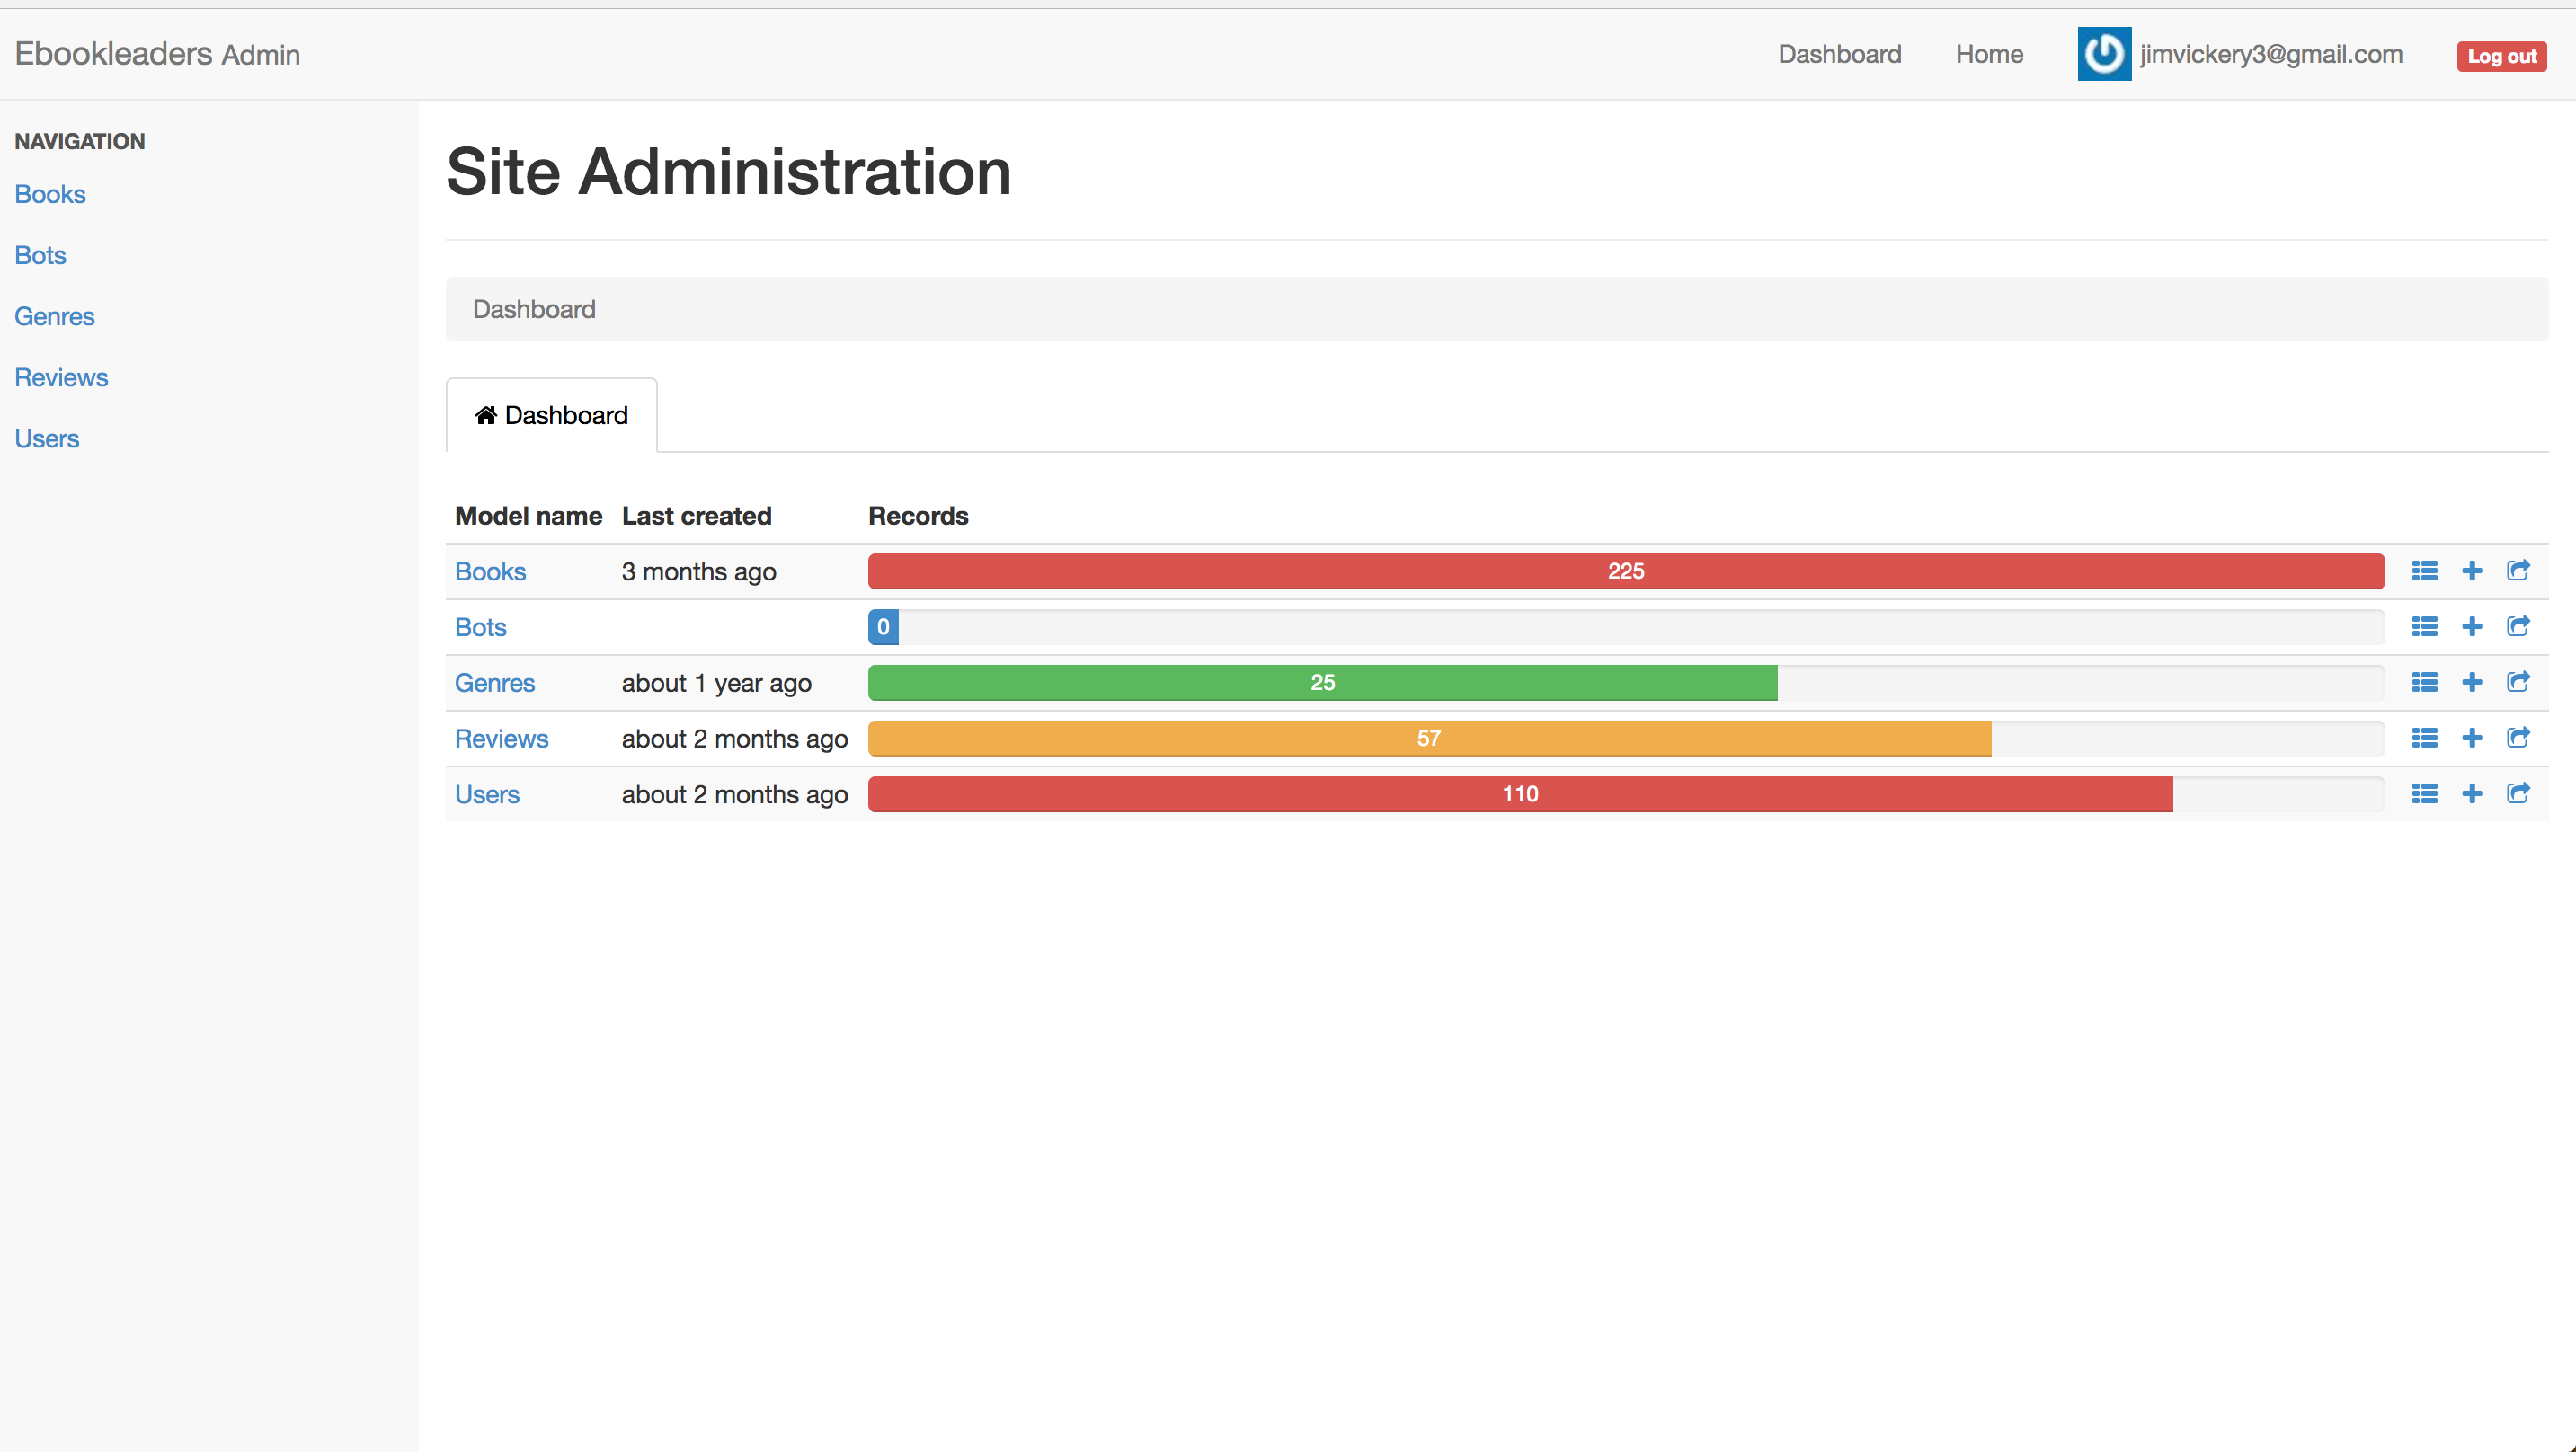Add a new User with the plus icon

pyautogui.click(x=2472, y=794)
